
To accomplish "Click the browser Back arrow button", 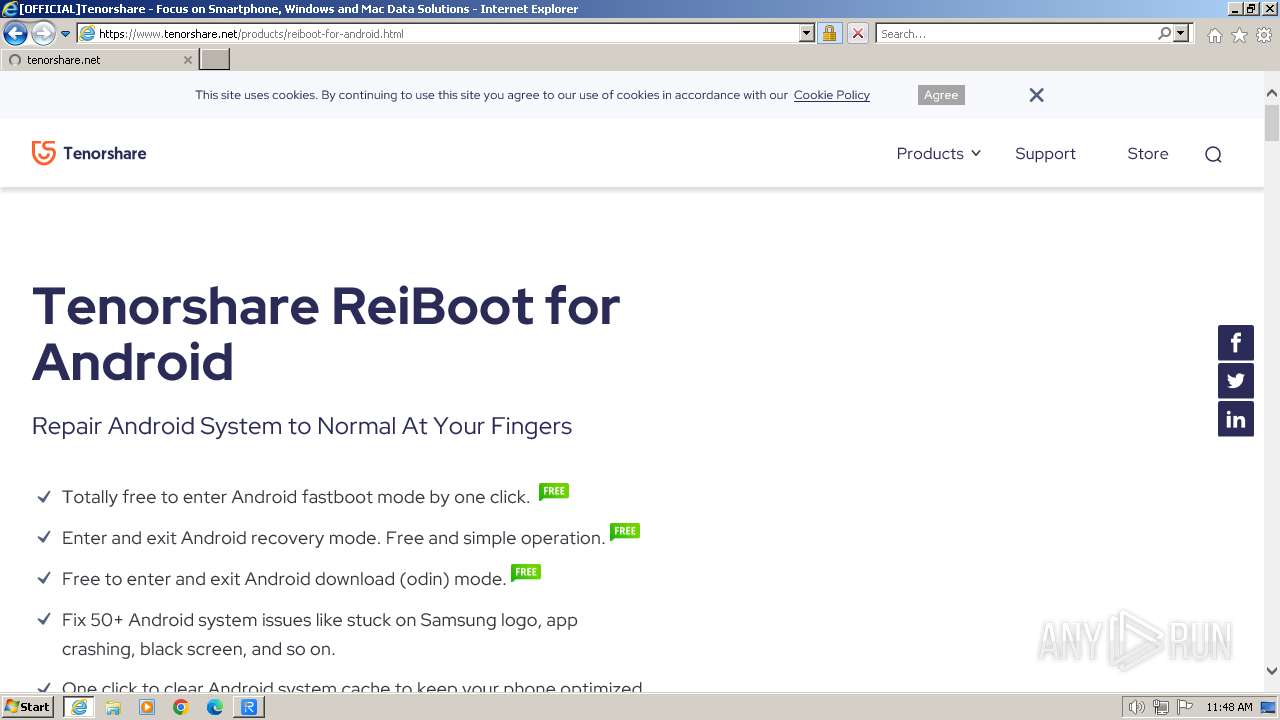I will [x=15, y=34].
